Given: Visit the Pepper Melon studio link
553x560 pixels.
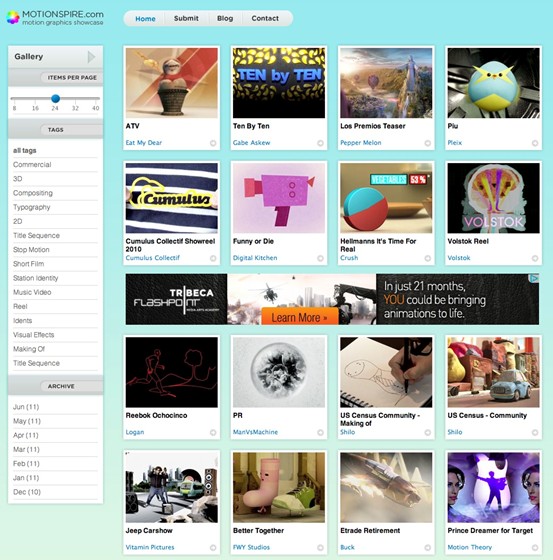Looking at the screenshot, I should tap(361, 143).
